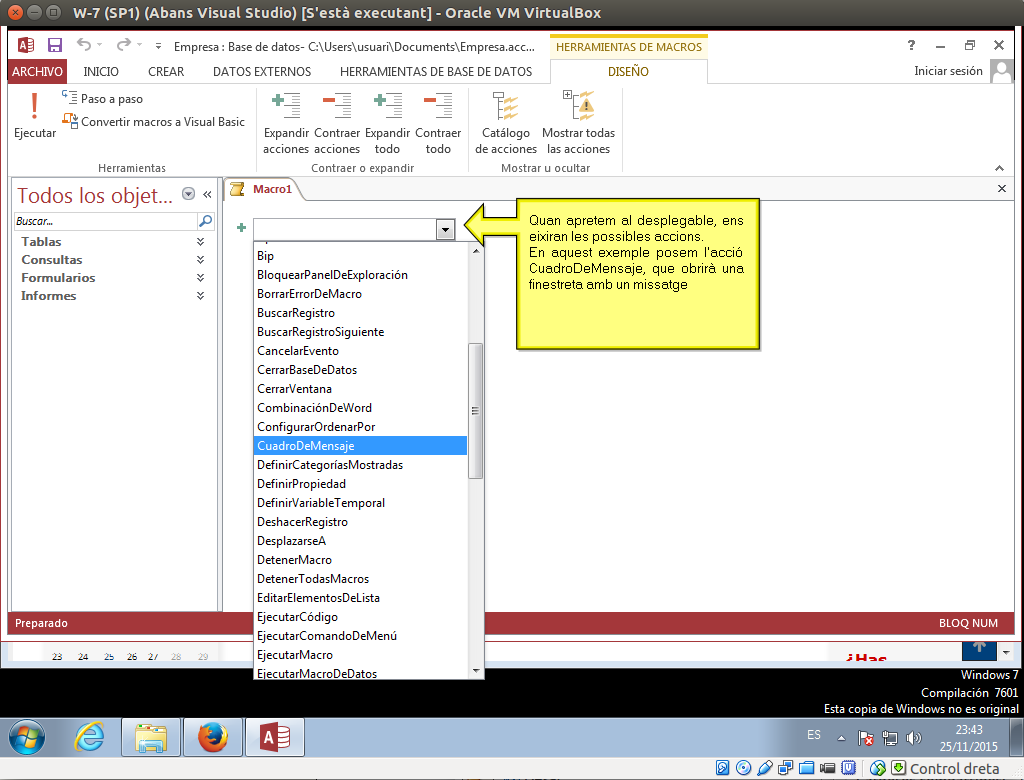Click the Access taskbar button
Image resolution: width=1024 pixels, height=780 pixels.
tap(275, 738)
